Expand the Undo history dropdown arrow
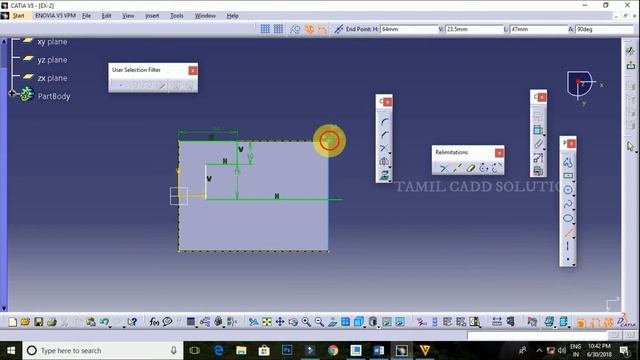Image resolution: width=640 pixels, height=360 pixels. coord(111,326)
